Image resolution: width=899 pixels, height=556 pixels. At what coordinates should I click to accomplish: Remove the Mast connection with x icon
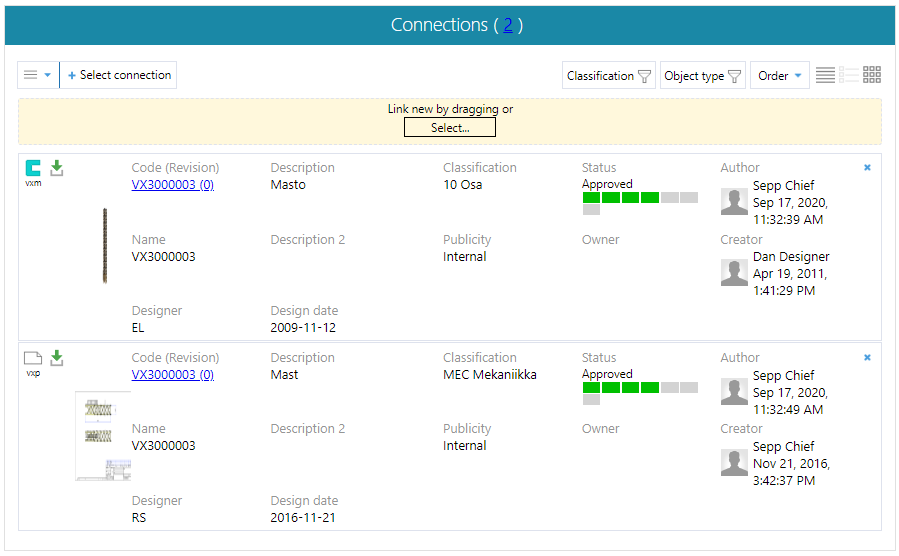(867, 358)
